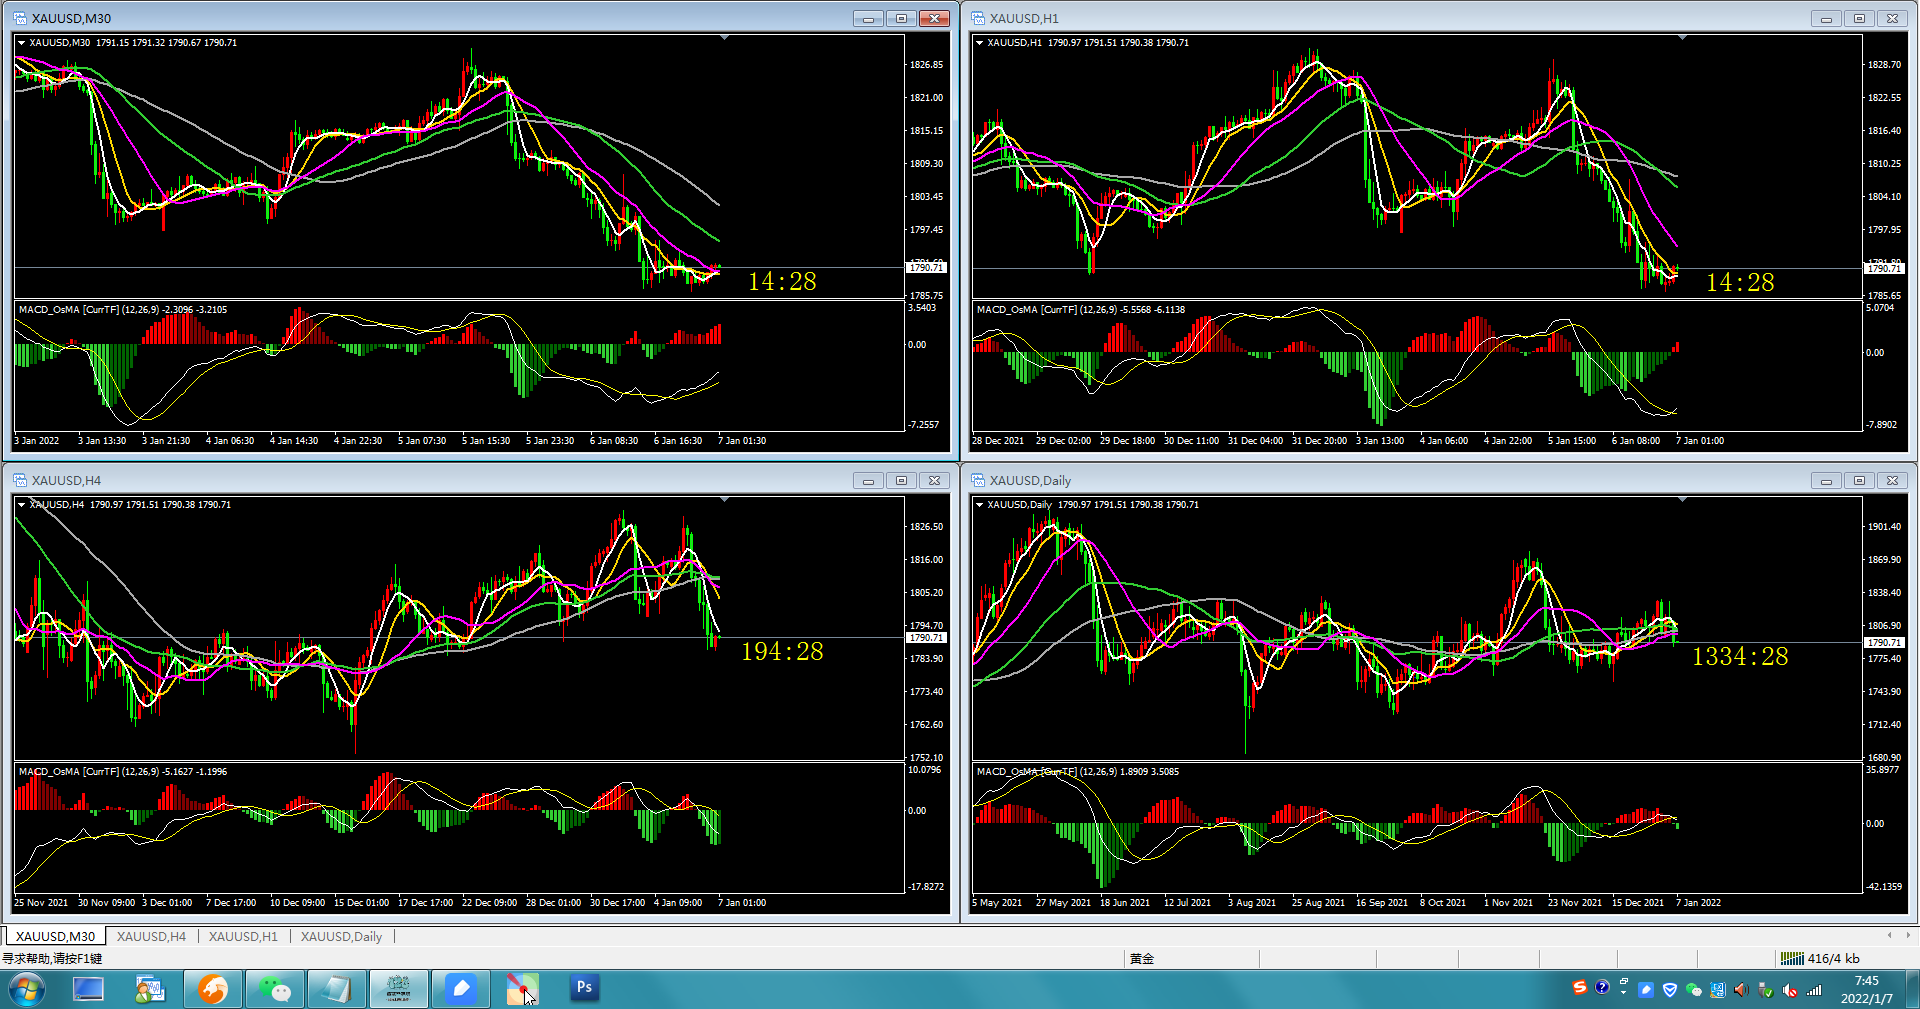Click the connection status 416/4 kb indicator
1920x1009 pixels.
[x=1820, y=958]
